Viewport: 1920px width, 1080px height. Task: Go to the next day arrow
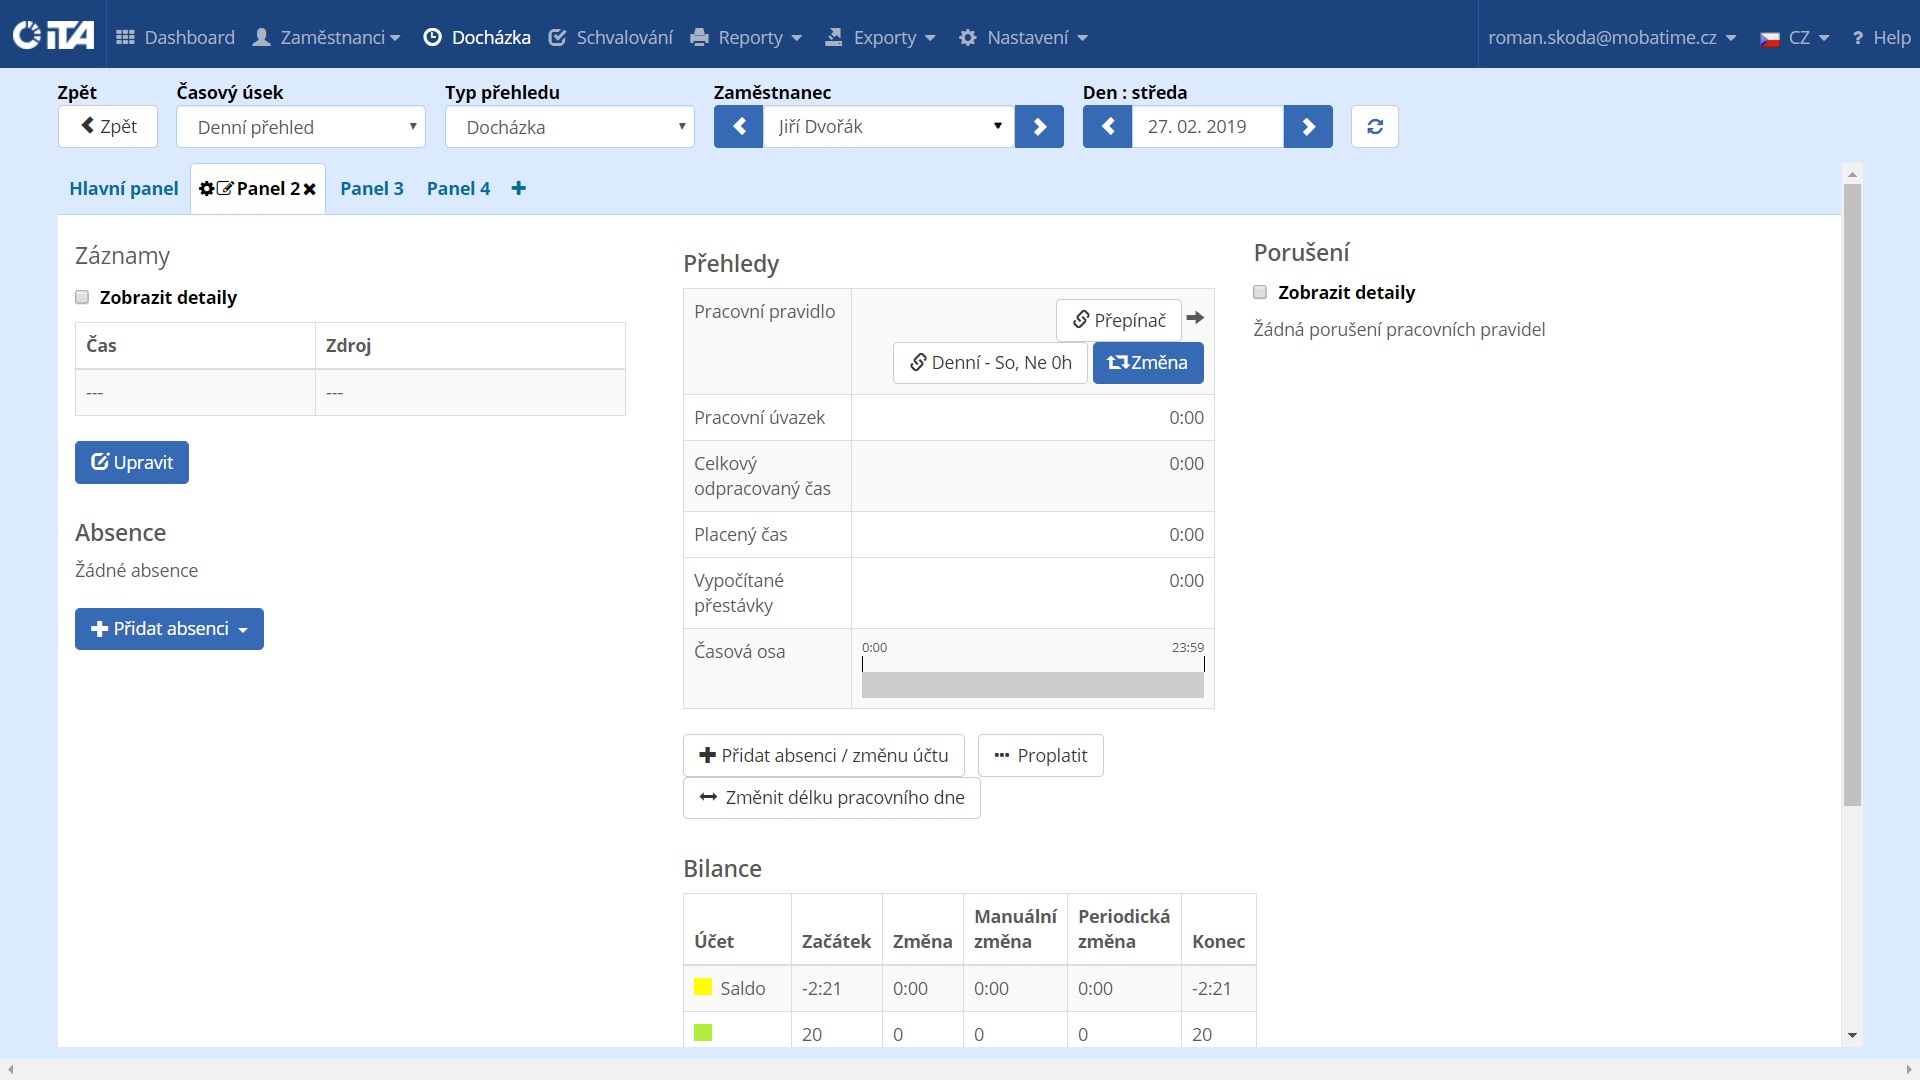[1308, 127]
